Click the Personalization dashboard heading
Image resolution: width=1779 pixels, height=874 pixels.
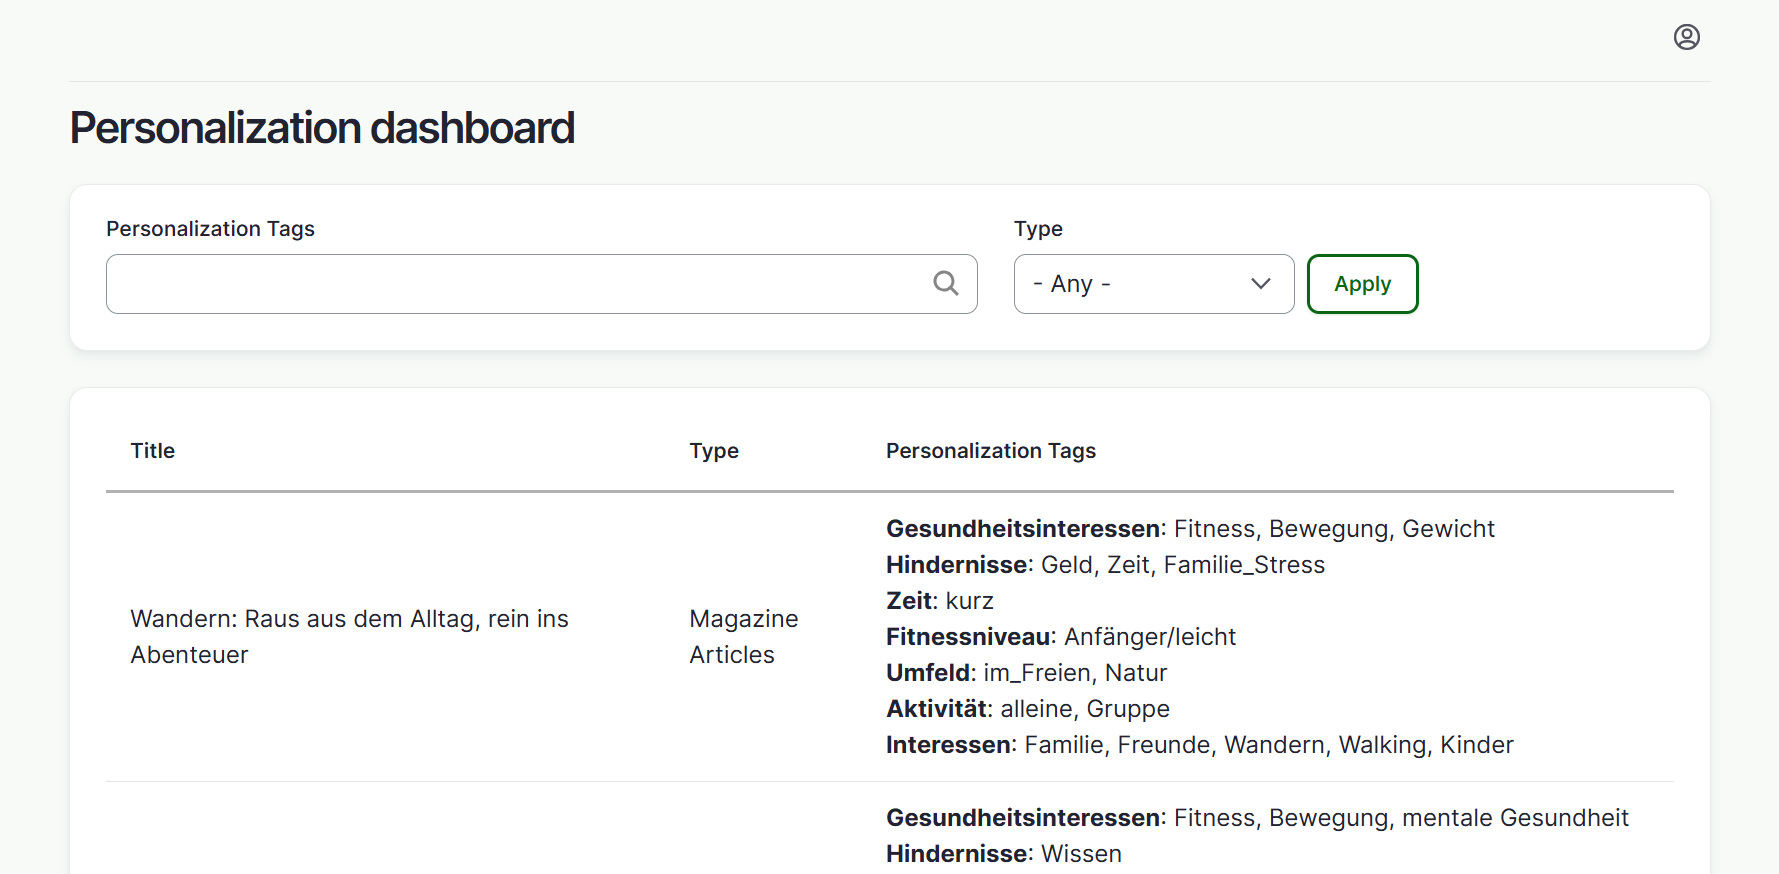pos(322,128)
